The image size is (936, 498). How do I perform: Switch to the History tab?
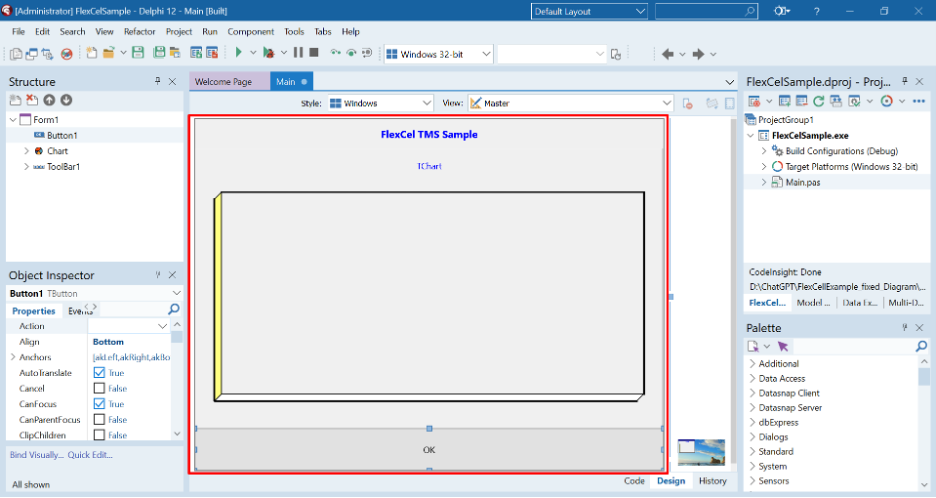[713, 481]
